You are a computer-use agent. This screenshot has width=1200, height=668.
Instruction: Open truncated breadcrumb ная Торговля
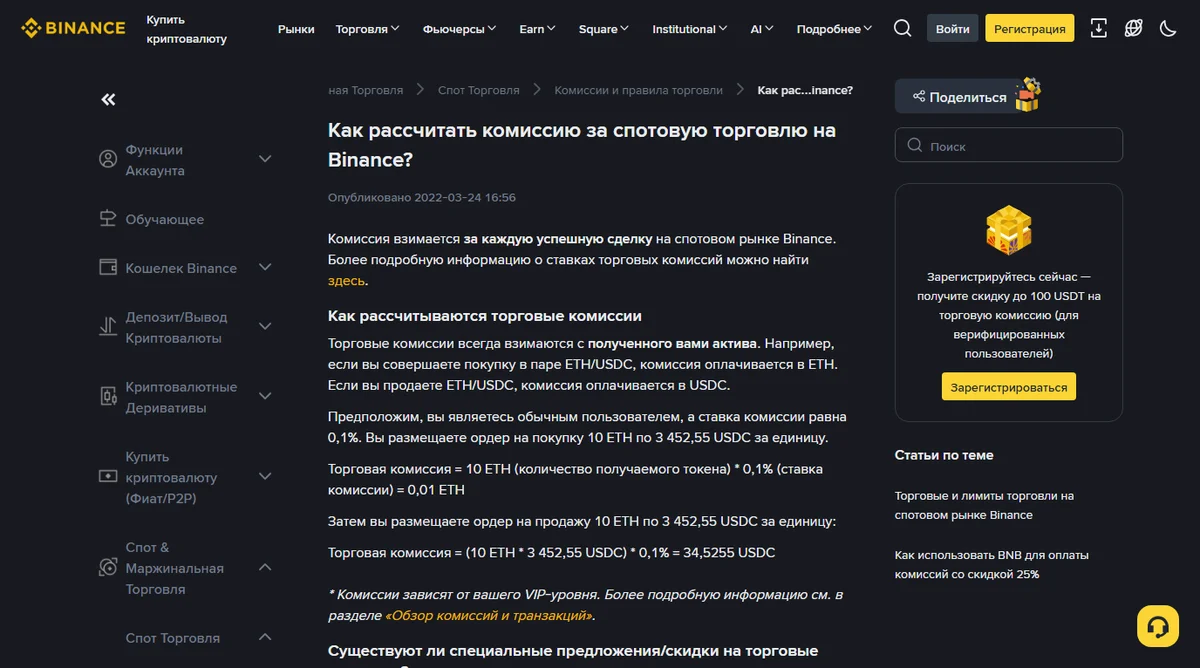[365, 90]
